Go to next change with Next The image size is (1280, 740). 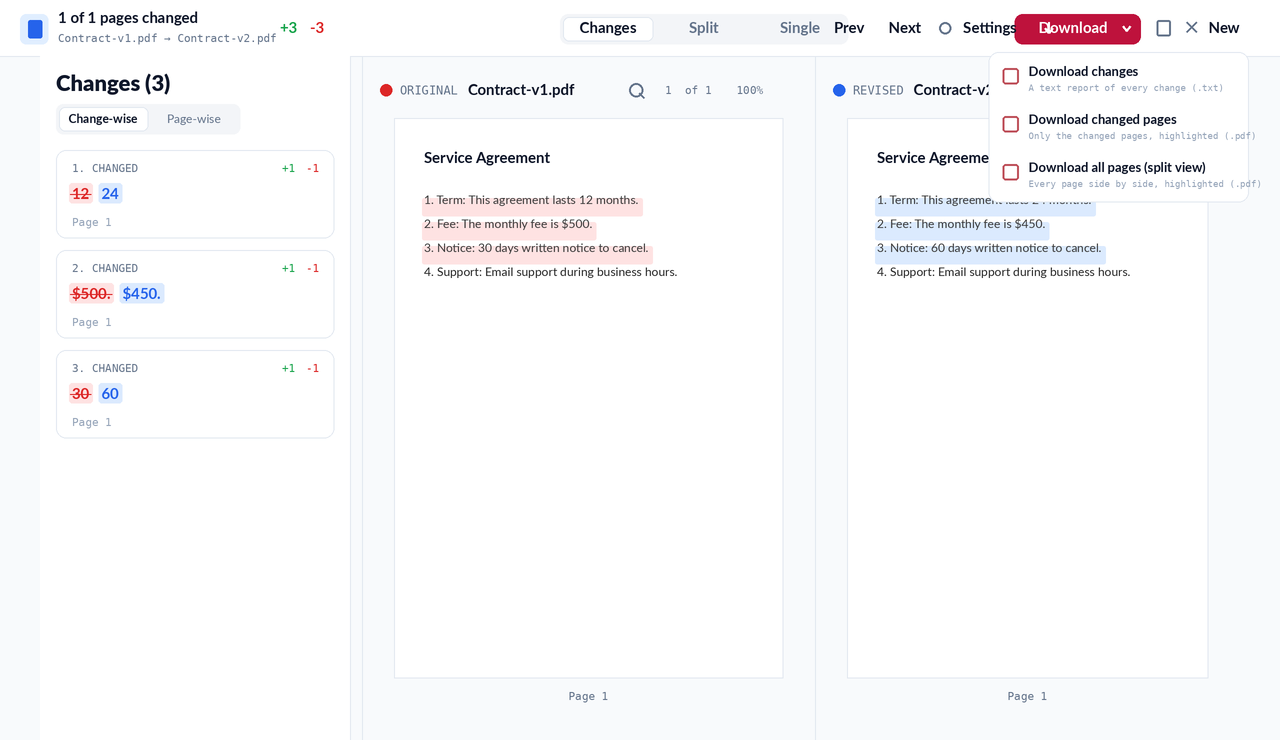pyautogui.click(x=905, y=28)
